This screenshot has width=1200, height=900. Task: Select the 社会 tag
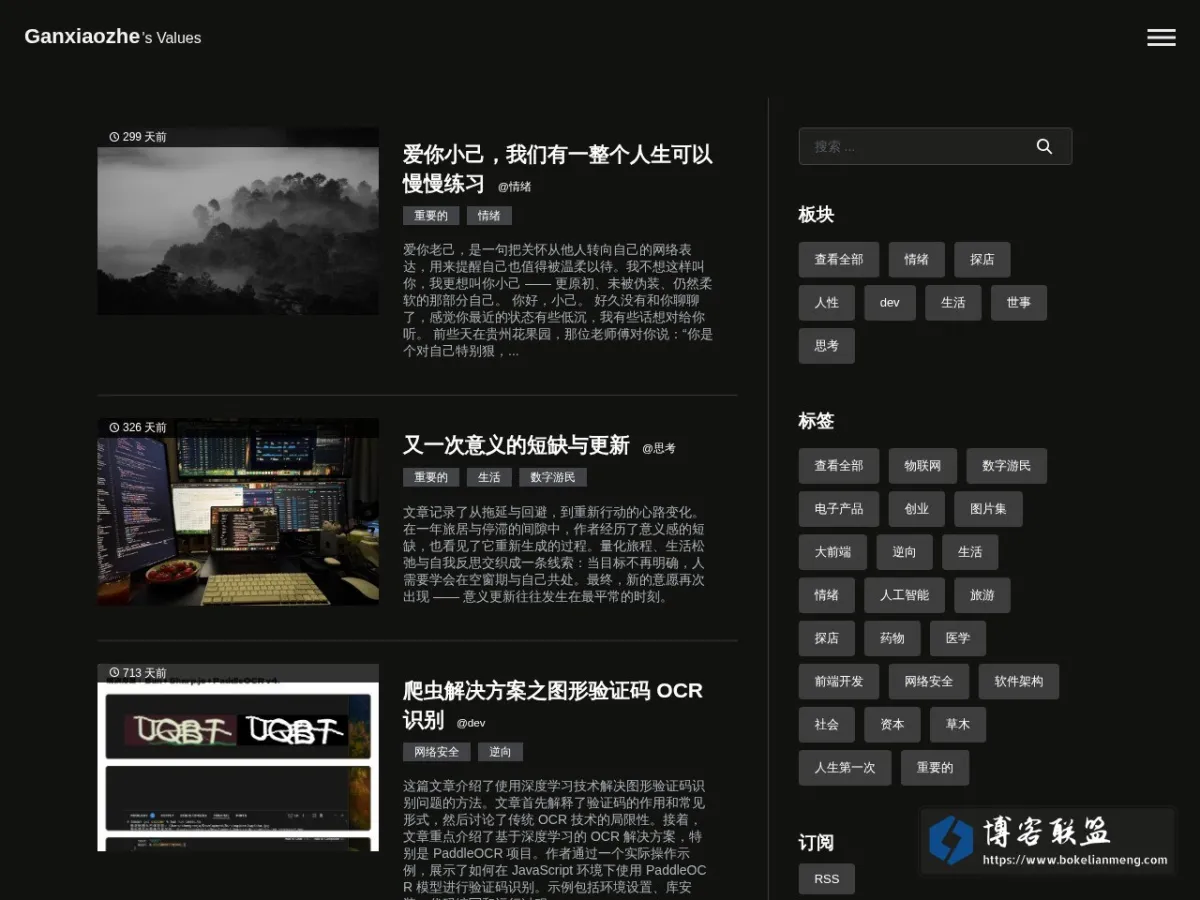[x=827, y=724]
